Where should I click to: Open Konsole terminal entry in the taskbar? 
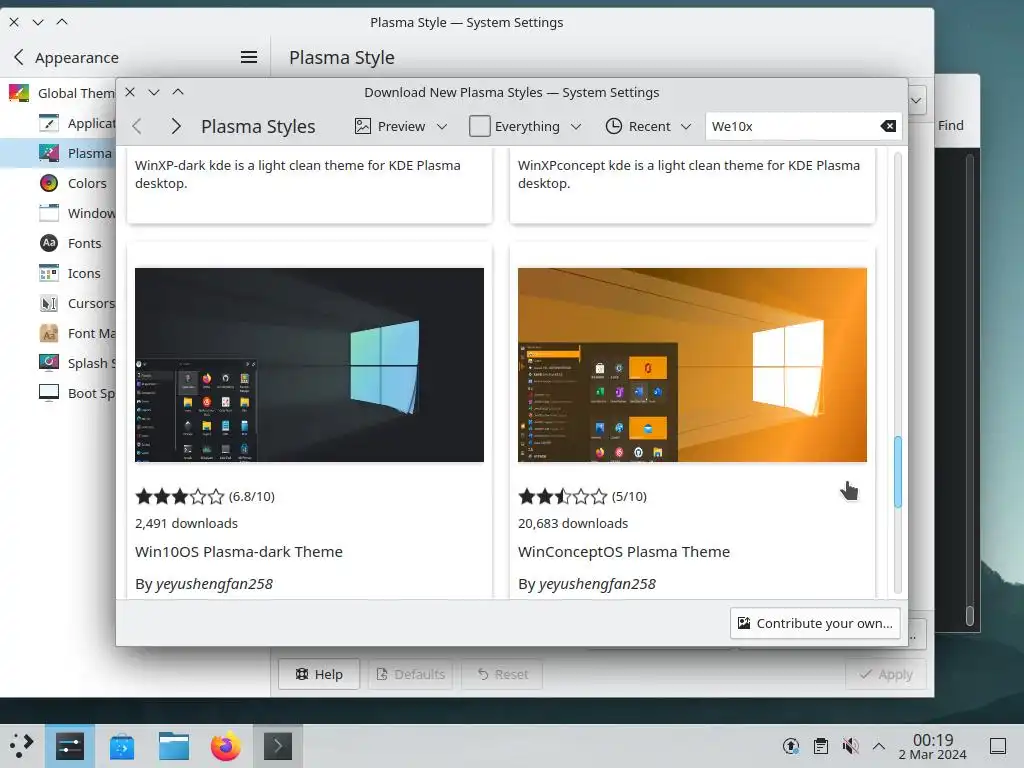click(x=278, y=746)
